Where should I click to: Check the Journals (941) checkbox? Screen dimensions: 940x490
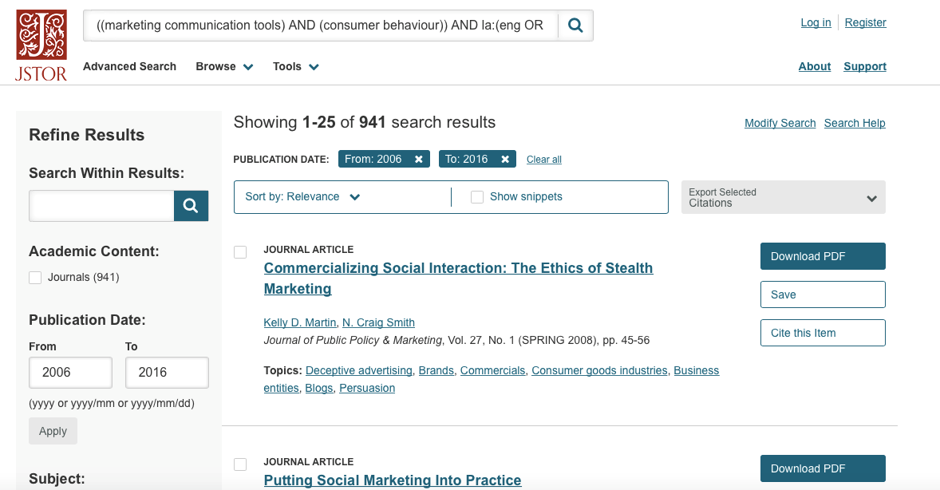[x=35, y=277]
